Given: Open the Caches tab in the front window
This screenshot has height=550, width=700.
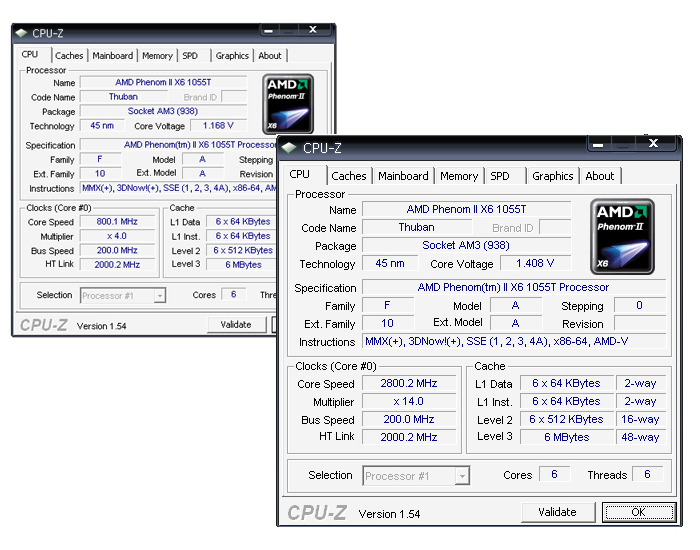Looking at the screenshot, I should tap(349, 176).
